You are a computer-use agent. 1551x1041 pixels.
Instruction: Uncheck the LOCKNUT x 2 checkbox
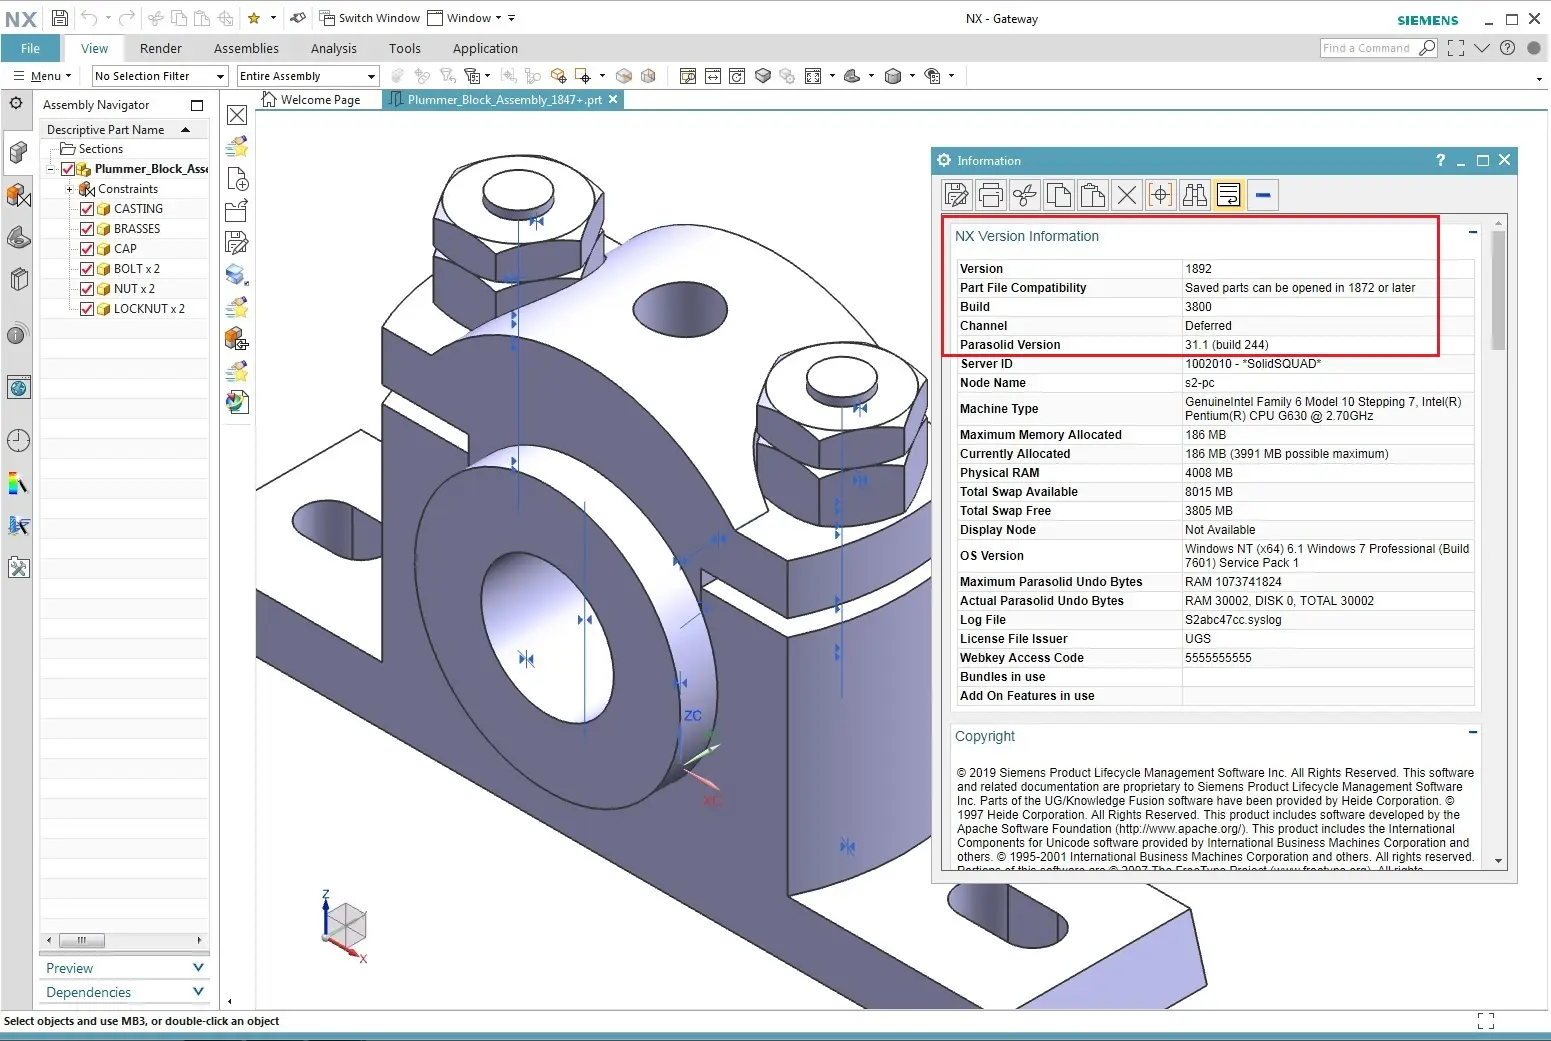[x=87, y=308]
